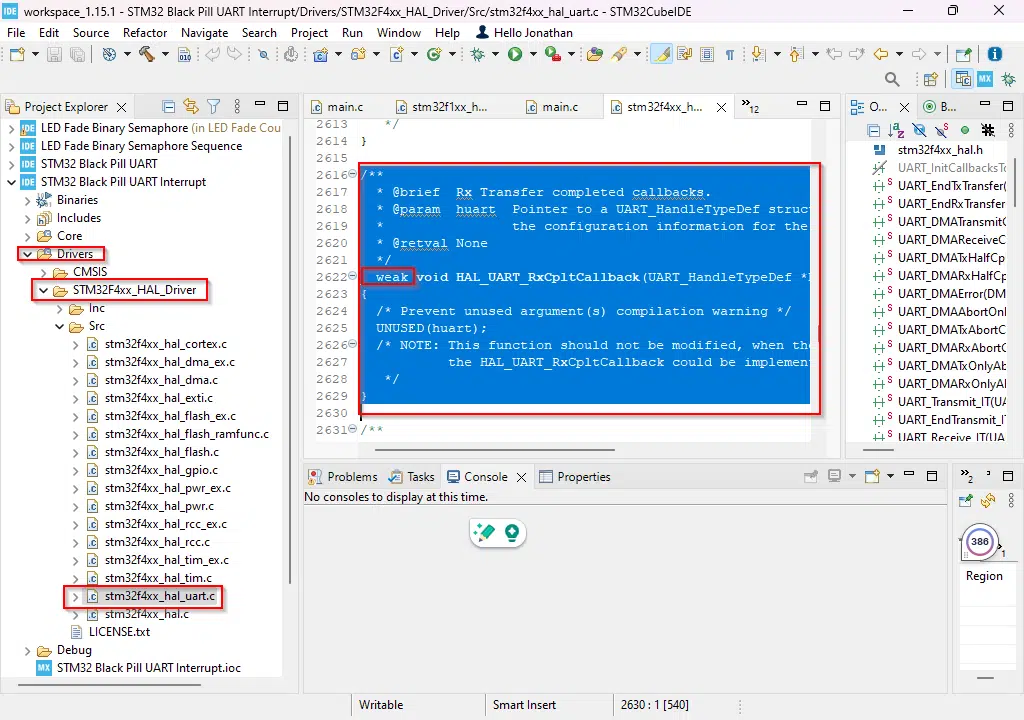Toggle alphabetical sort in Outline view
This screenshot has width=1024, height=720.
point(896,131)
